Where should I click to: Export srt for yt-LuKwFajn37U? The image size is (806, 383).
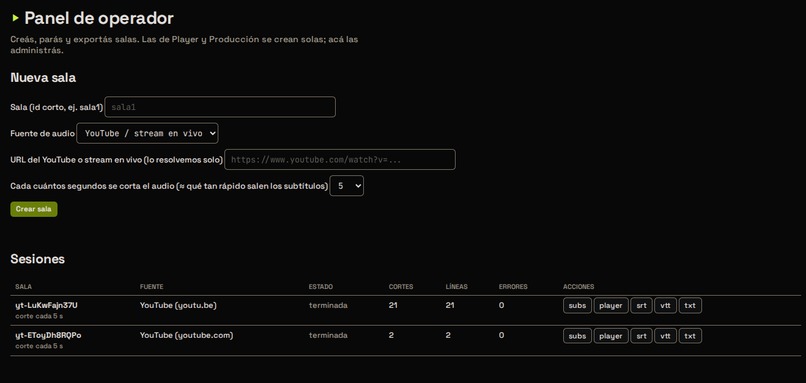[x=641, y=305]
